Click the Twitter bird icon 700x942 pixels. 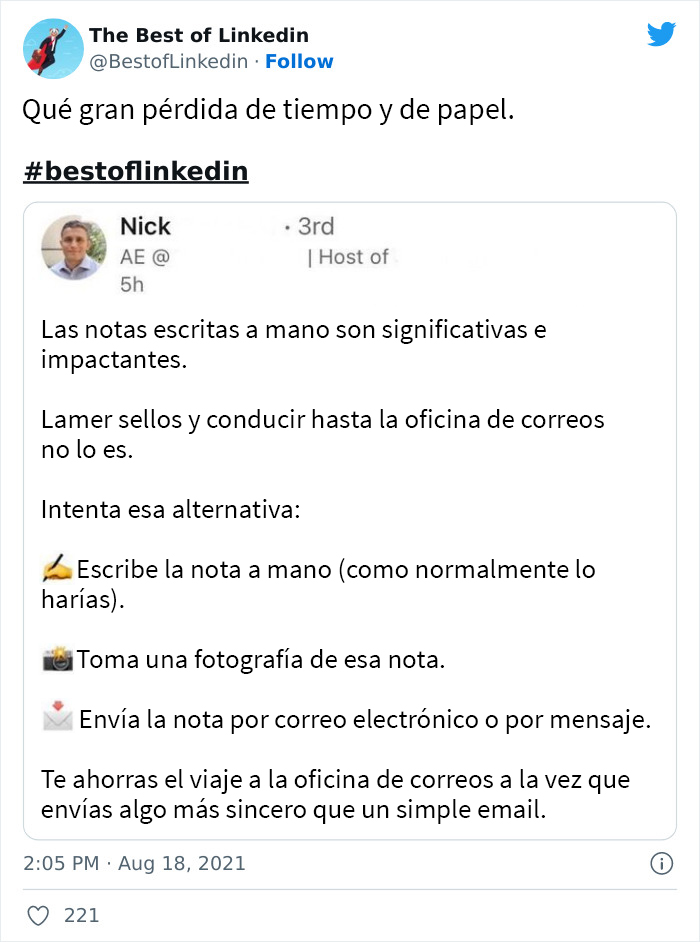(x=662, y=33)
